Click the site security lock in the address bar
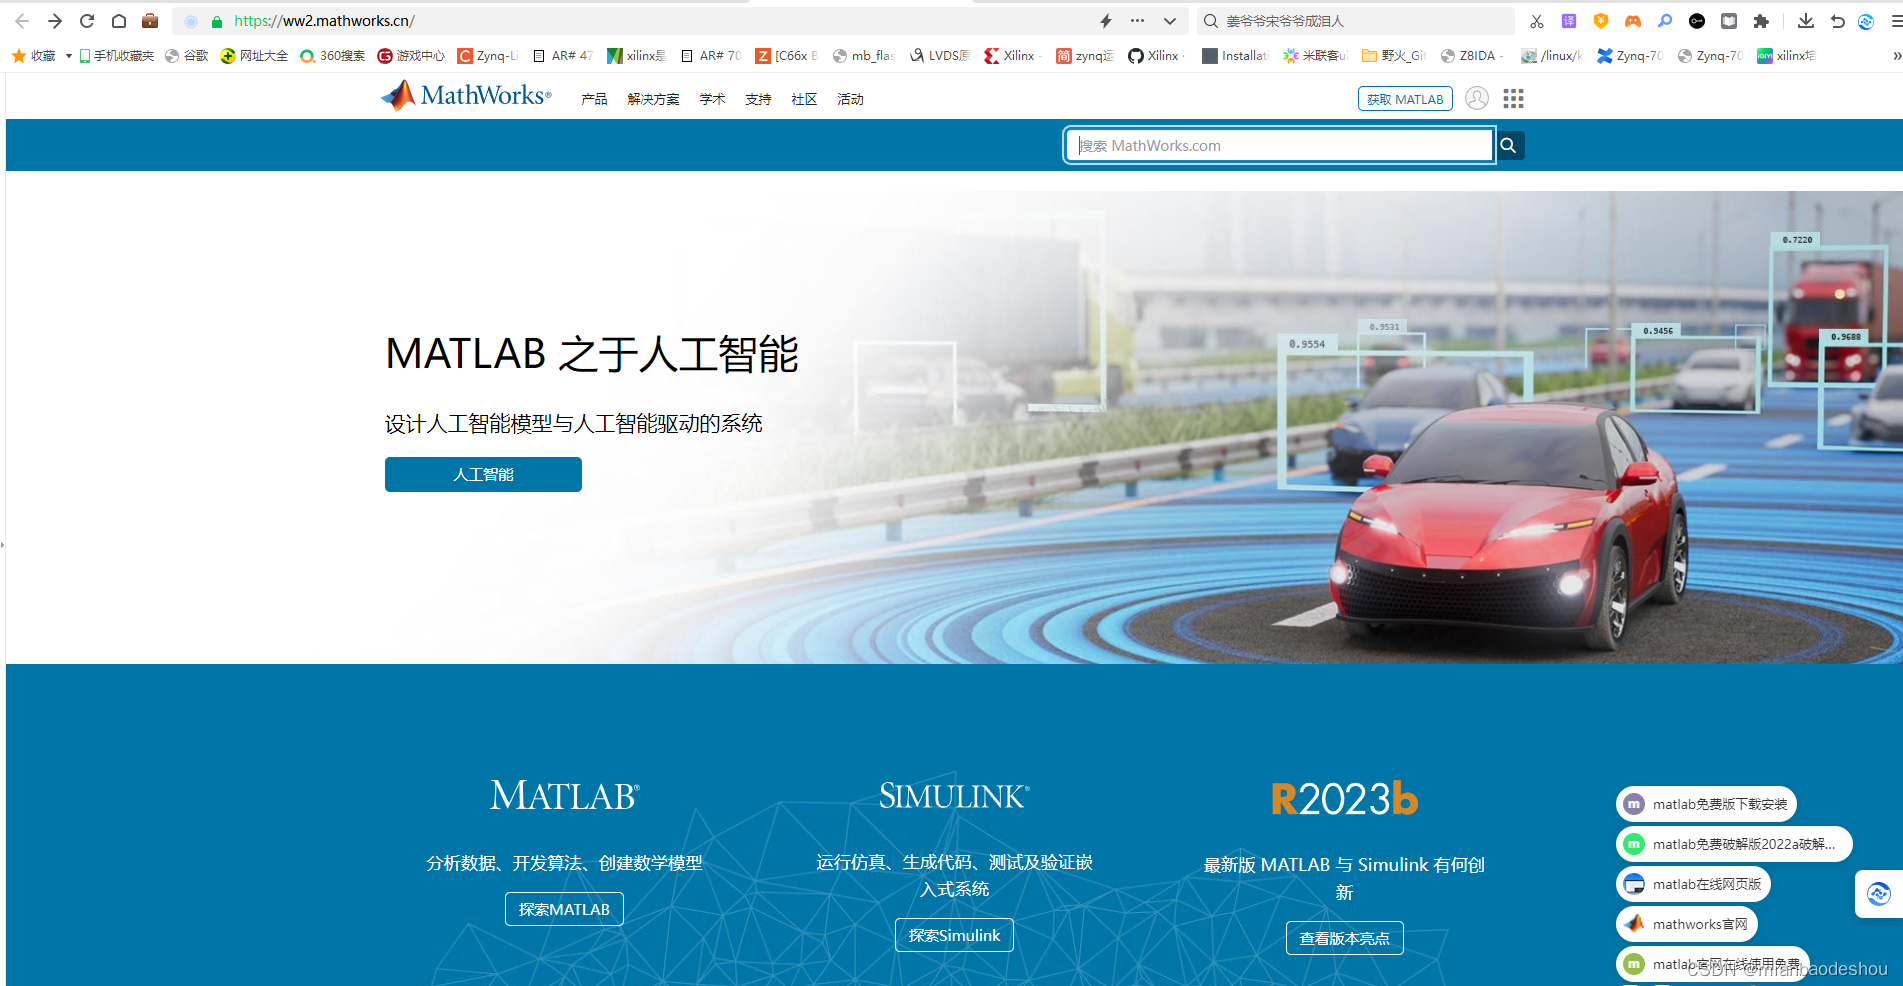Viewport: 1903px width, 986px height. [216, 20]
